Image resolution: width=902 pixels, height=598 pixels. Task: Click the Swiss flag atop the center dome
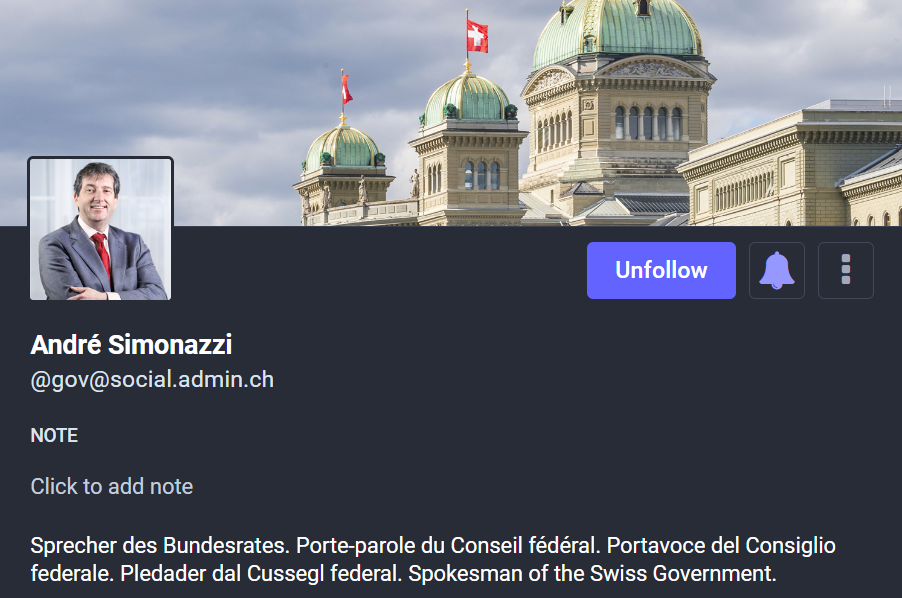[x=477, y=36]
